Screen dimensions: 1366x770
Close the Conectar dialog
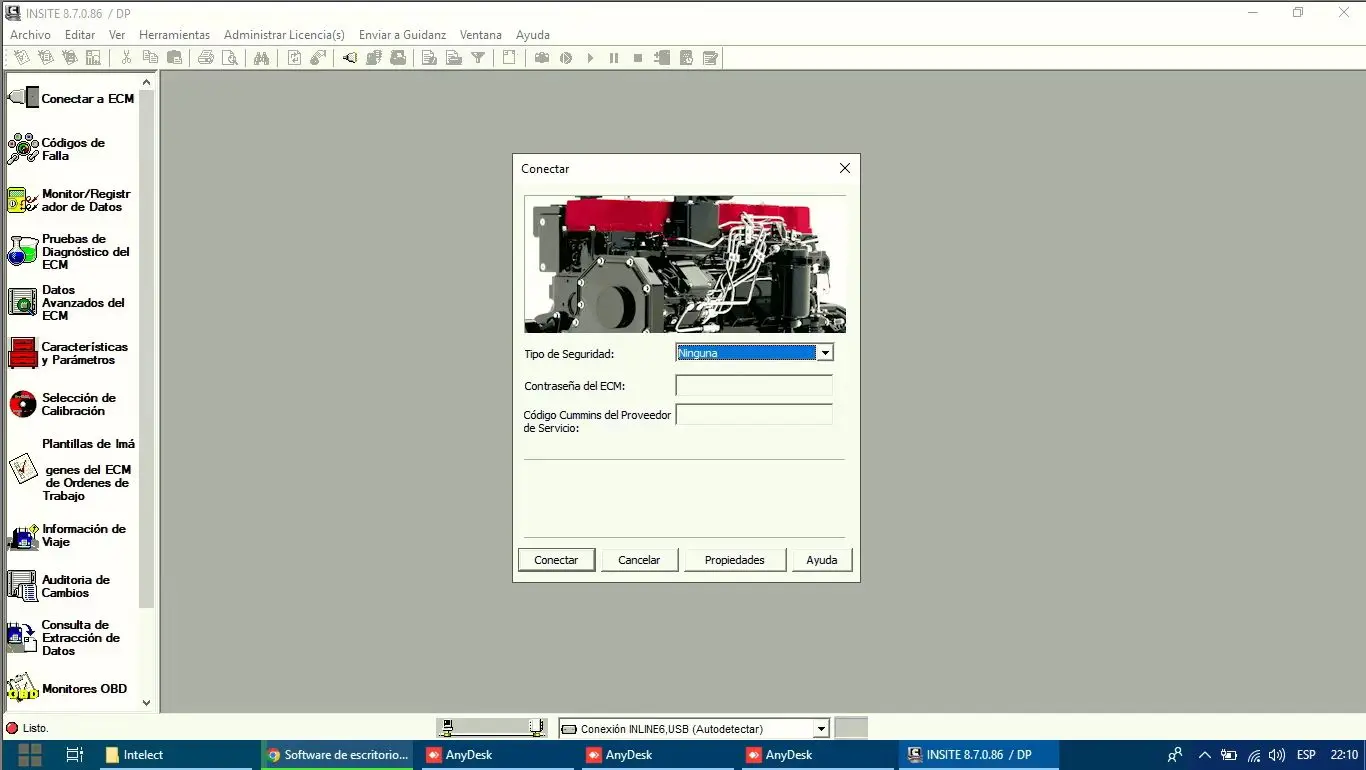pyautogui.click(x=845, y=168)
